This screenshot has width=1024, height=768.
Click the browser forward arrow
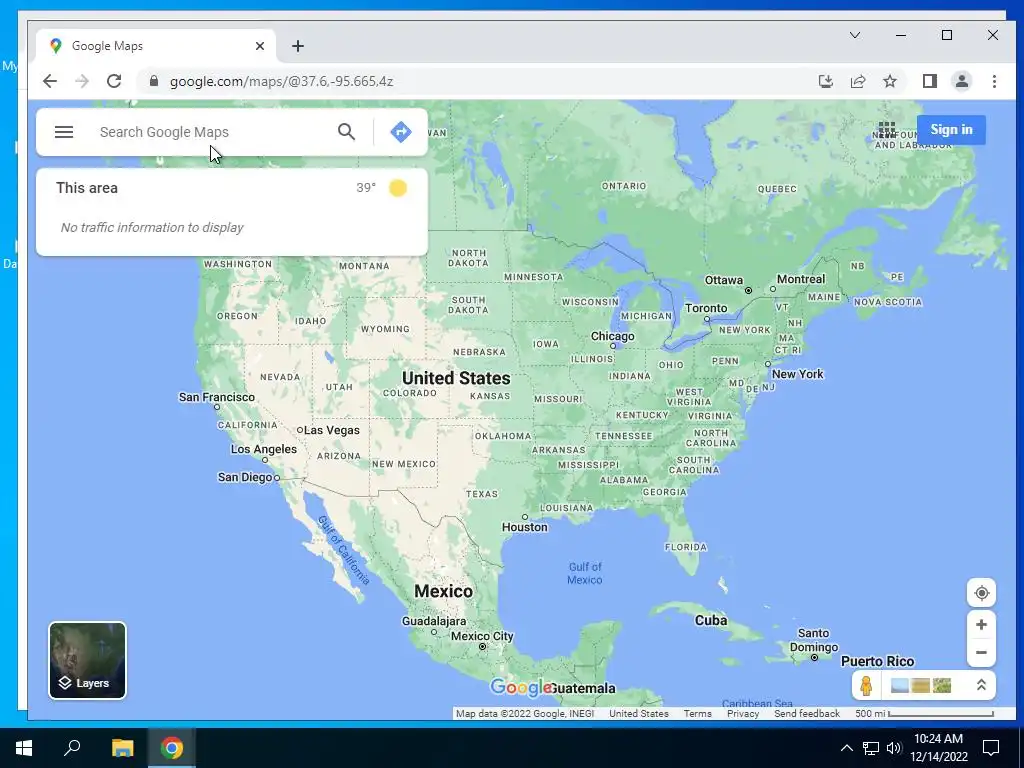coord(82,81)
